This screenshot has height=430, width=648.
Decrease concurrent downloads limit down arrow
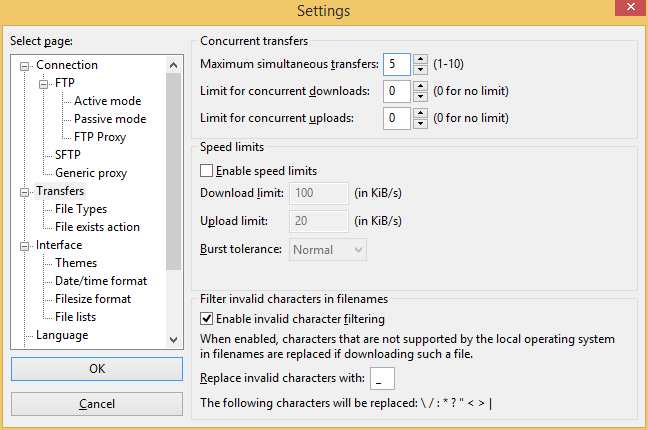[420, 96]
